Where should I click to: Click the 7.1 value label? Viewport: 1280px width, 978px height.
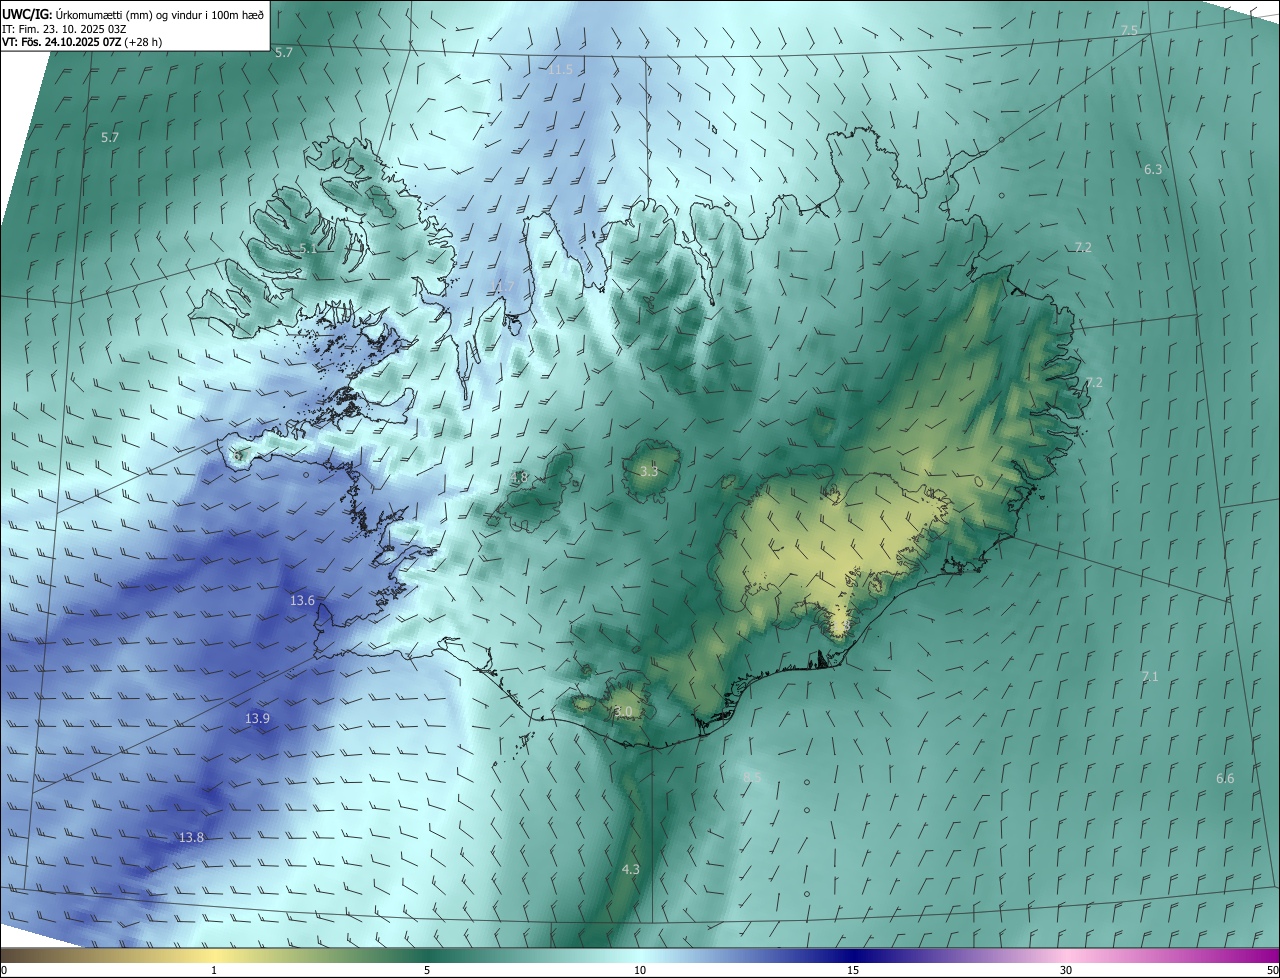1150,677
